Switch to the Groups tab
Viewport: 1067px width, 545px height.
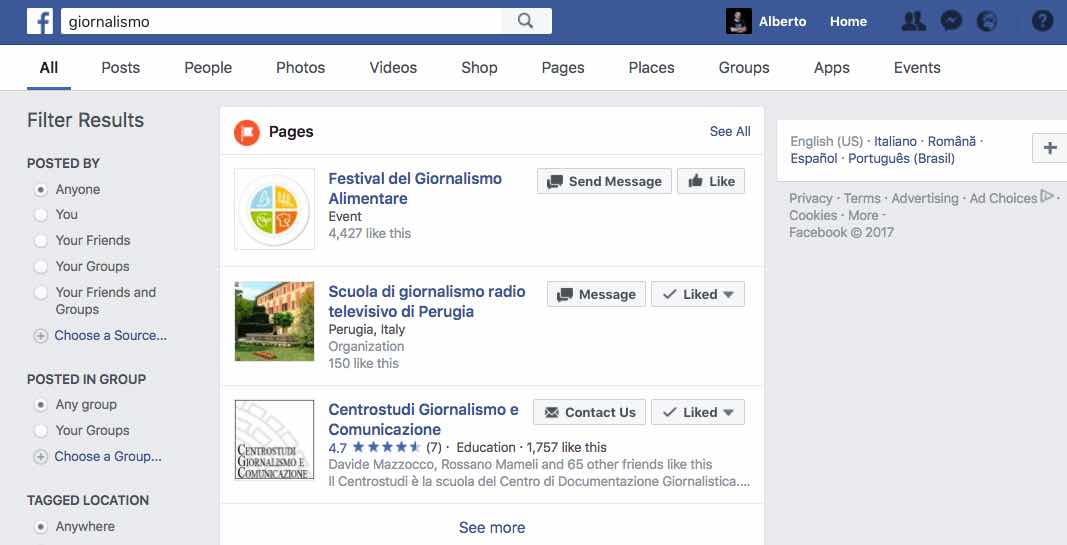[x=744, y=67]
